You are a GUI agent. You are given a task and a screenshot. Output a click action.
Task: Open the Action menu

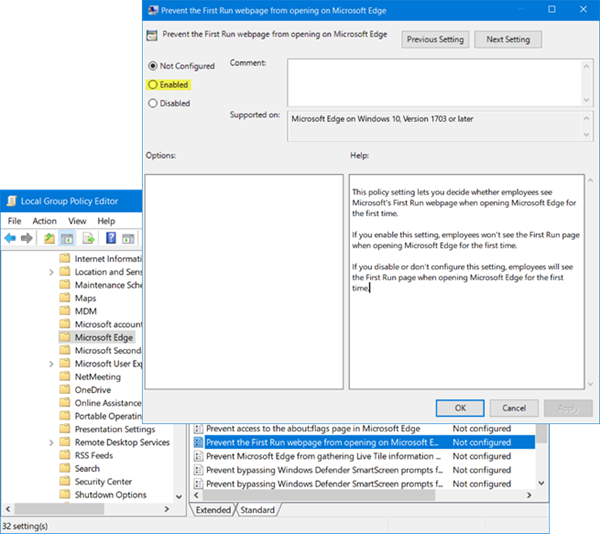click(x=44, y=221)
